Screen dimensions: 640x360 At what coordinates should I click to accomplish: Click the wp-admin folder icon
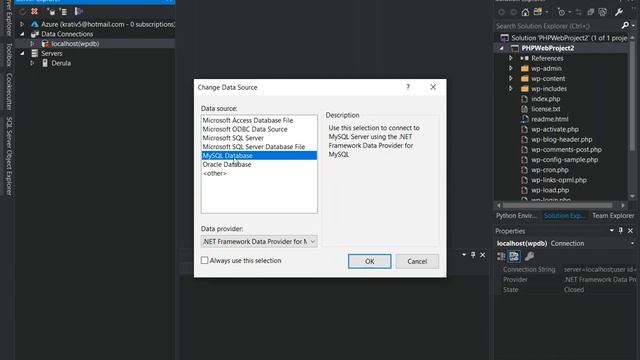[x=525, y=69]
